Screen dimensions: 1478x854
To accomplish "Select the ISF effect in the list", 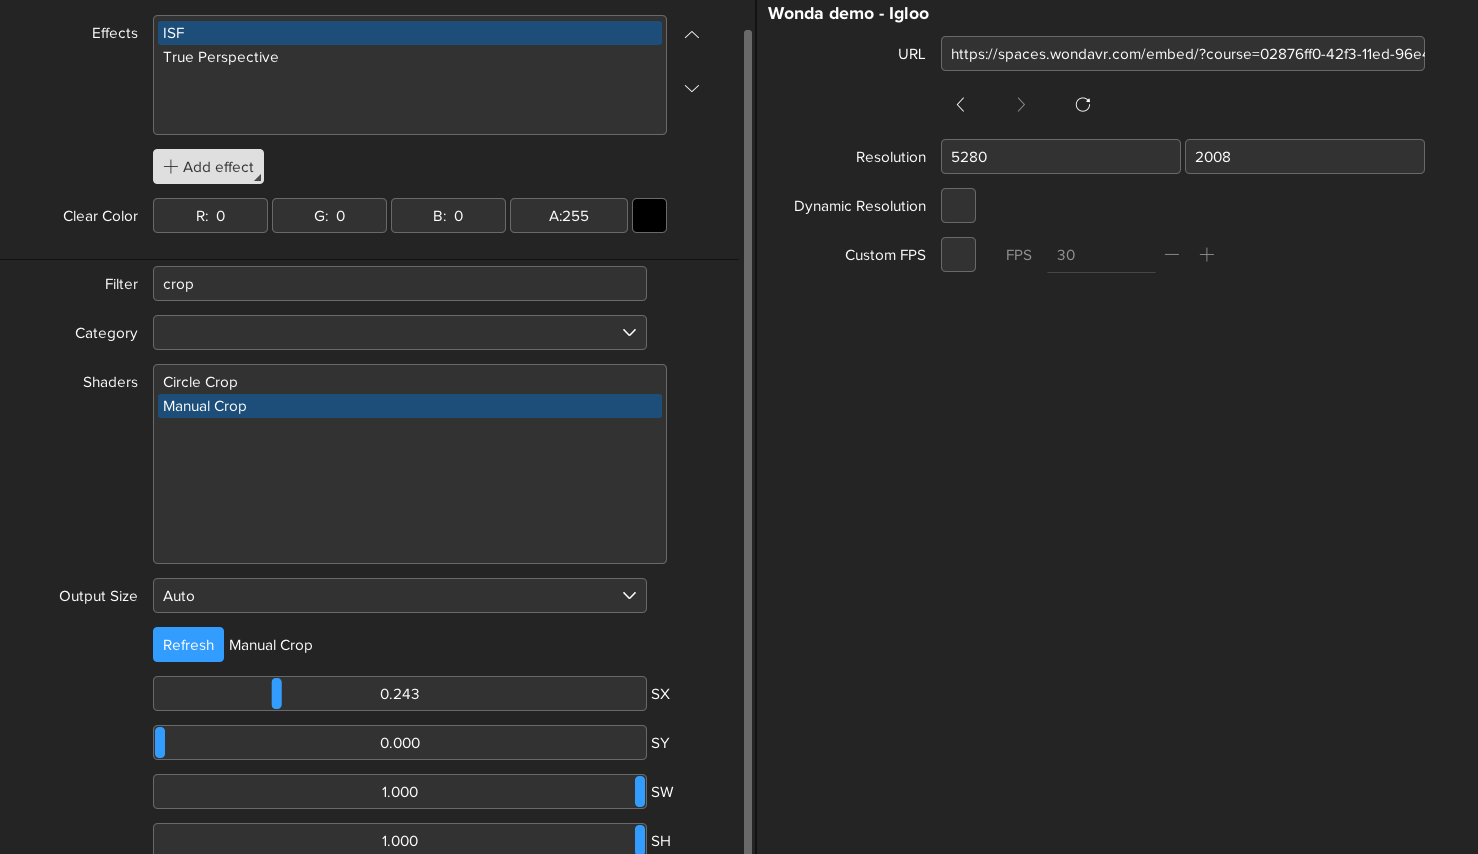I will (x=409, y=33).
